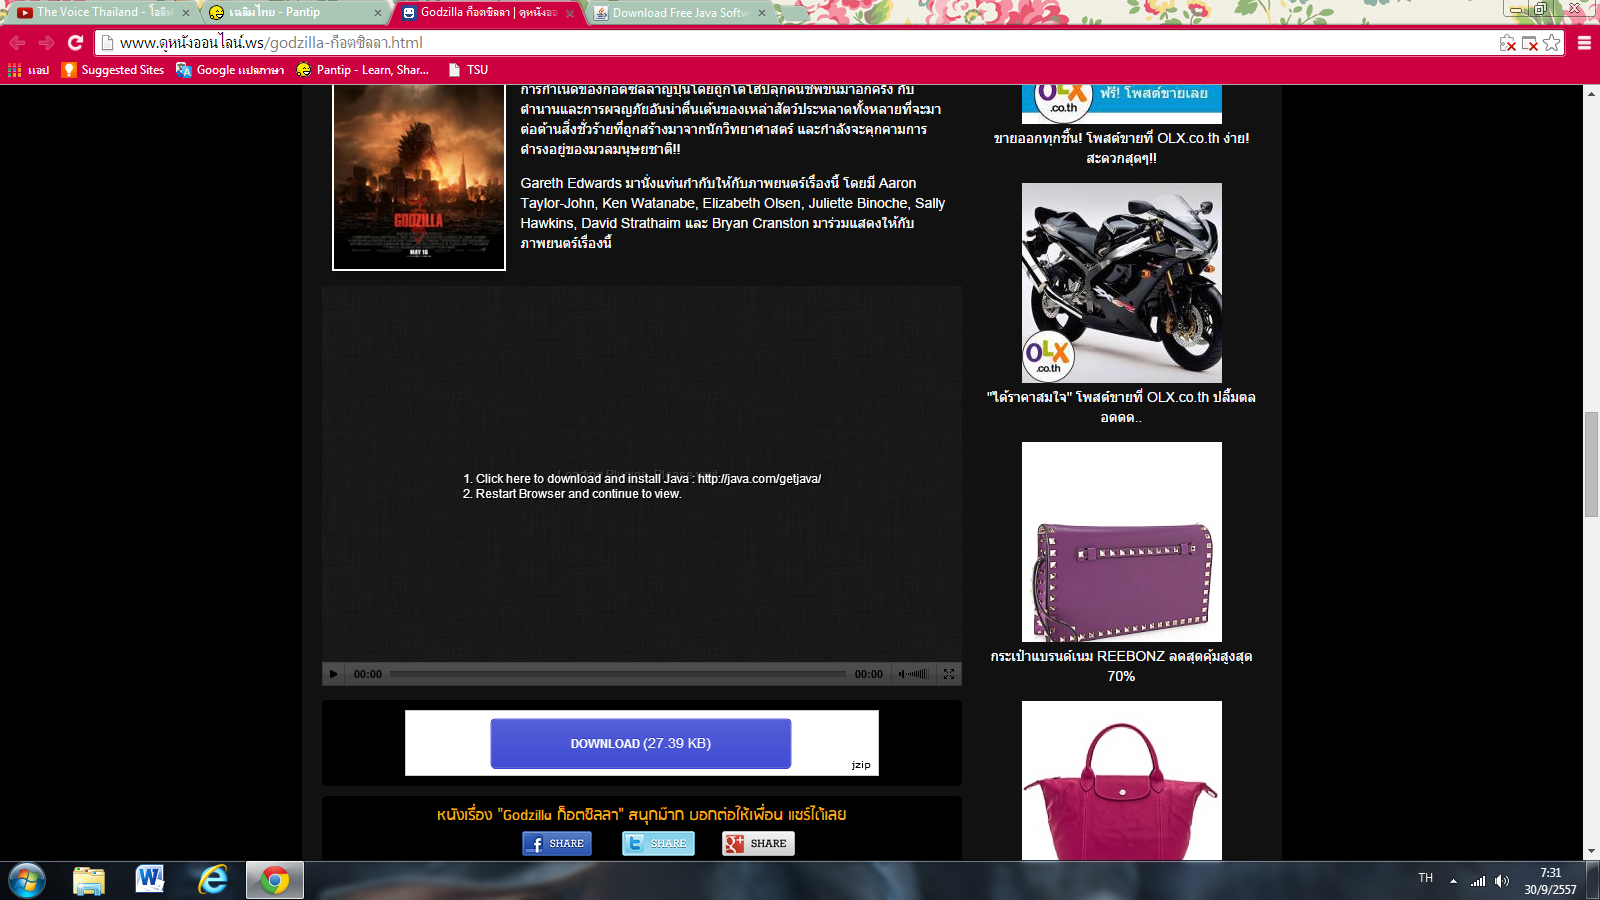
Task: Bookmark this page with the star
Action: tap(1551, 43)
